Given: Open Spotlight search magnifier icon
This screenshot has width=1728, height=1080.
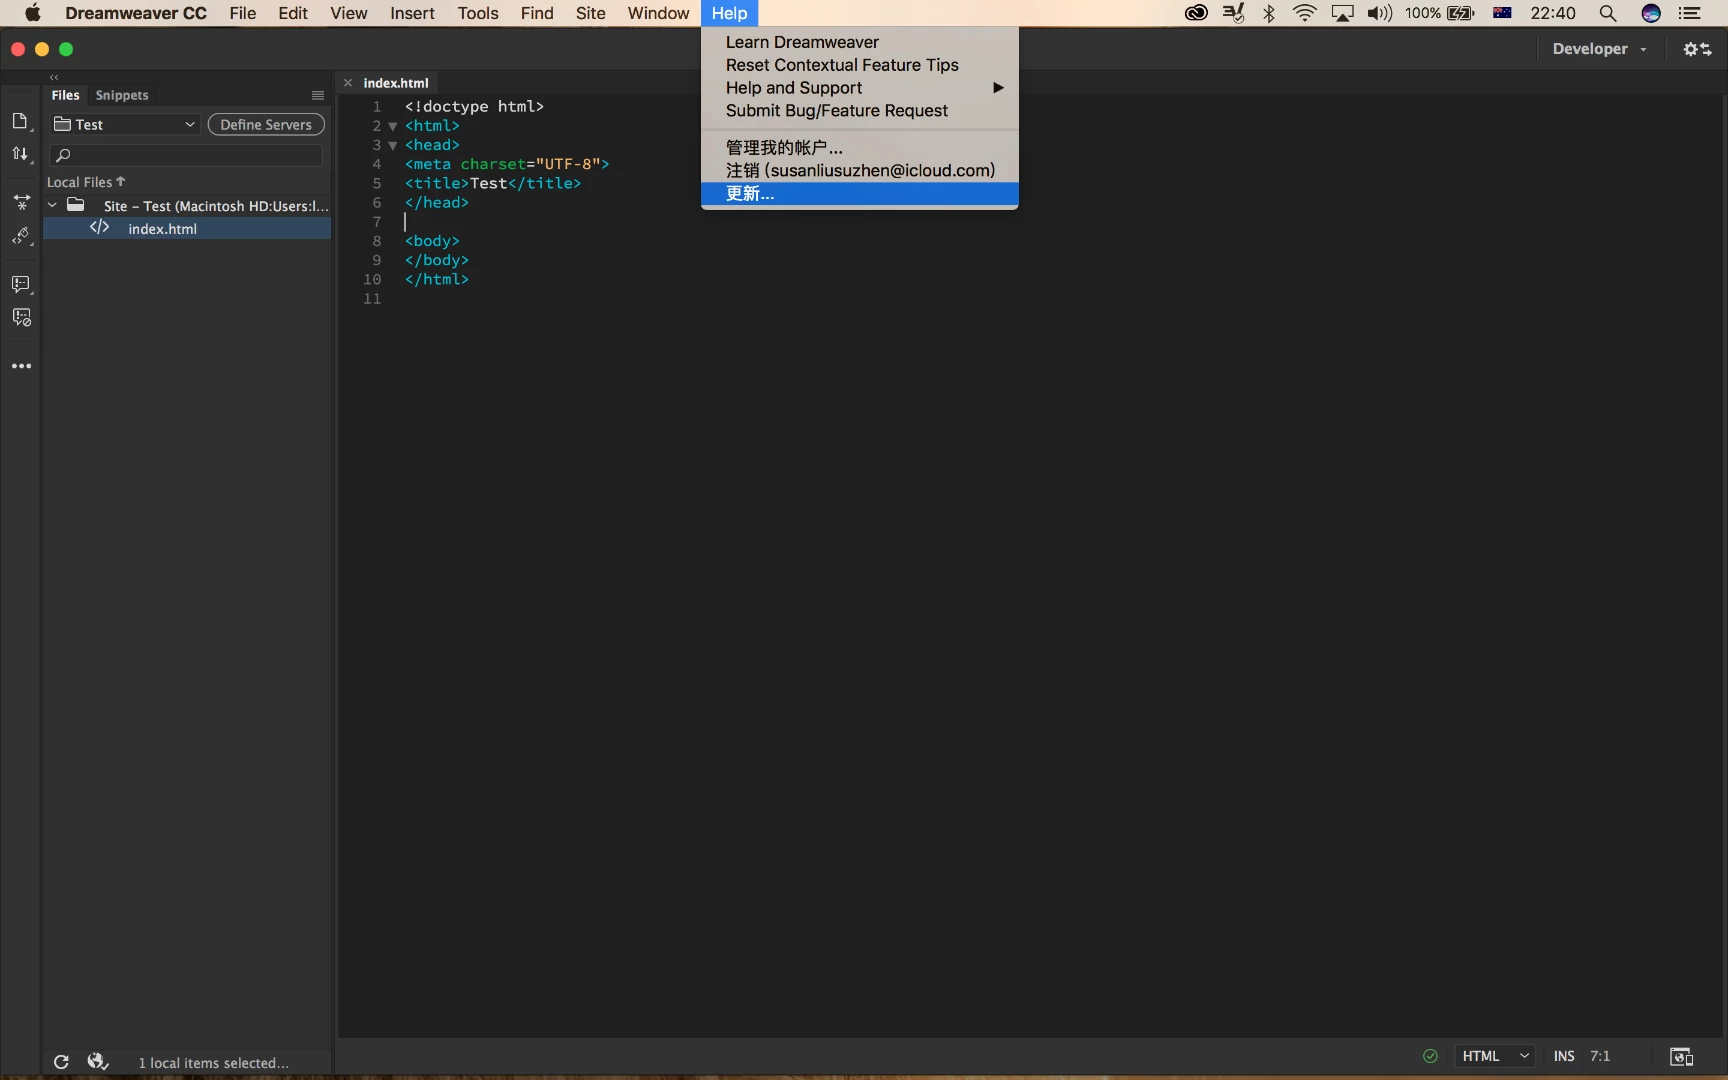Looking at the screenshot, I should (1608, 13).
